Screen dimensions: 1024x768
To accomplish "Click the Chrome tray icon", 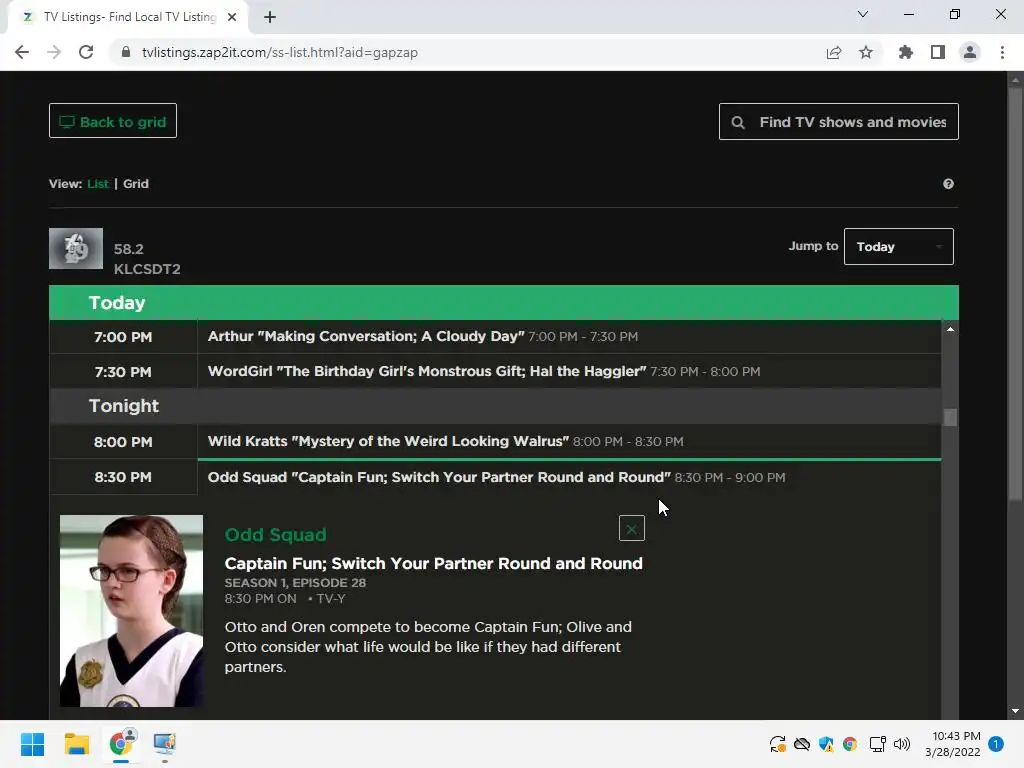I will tap(850, 744).
